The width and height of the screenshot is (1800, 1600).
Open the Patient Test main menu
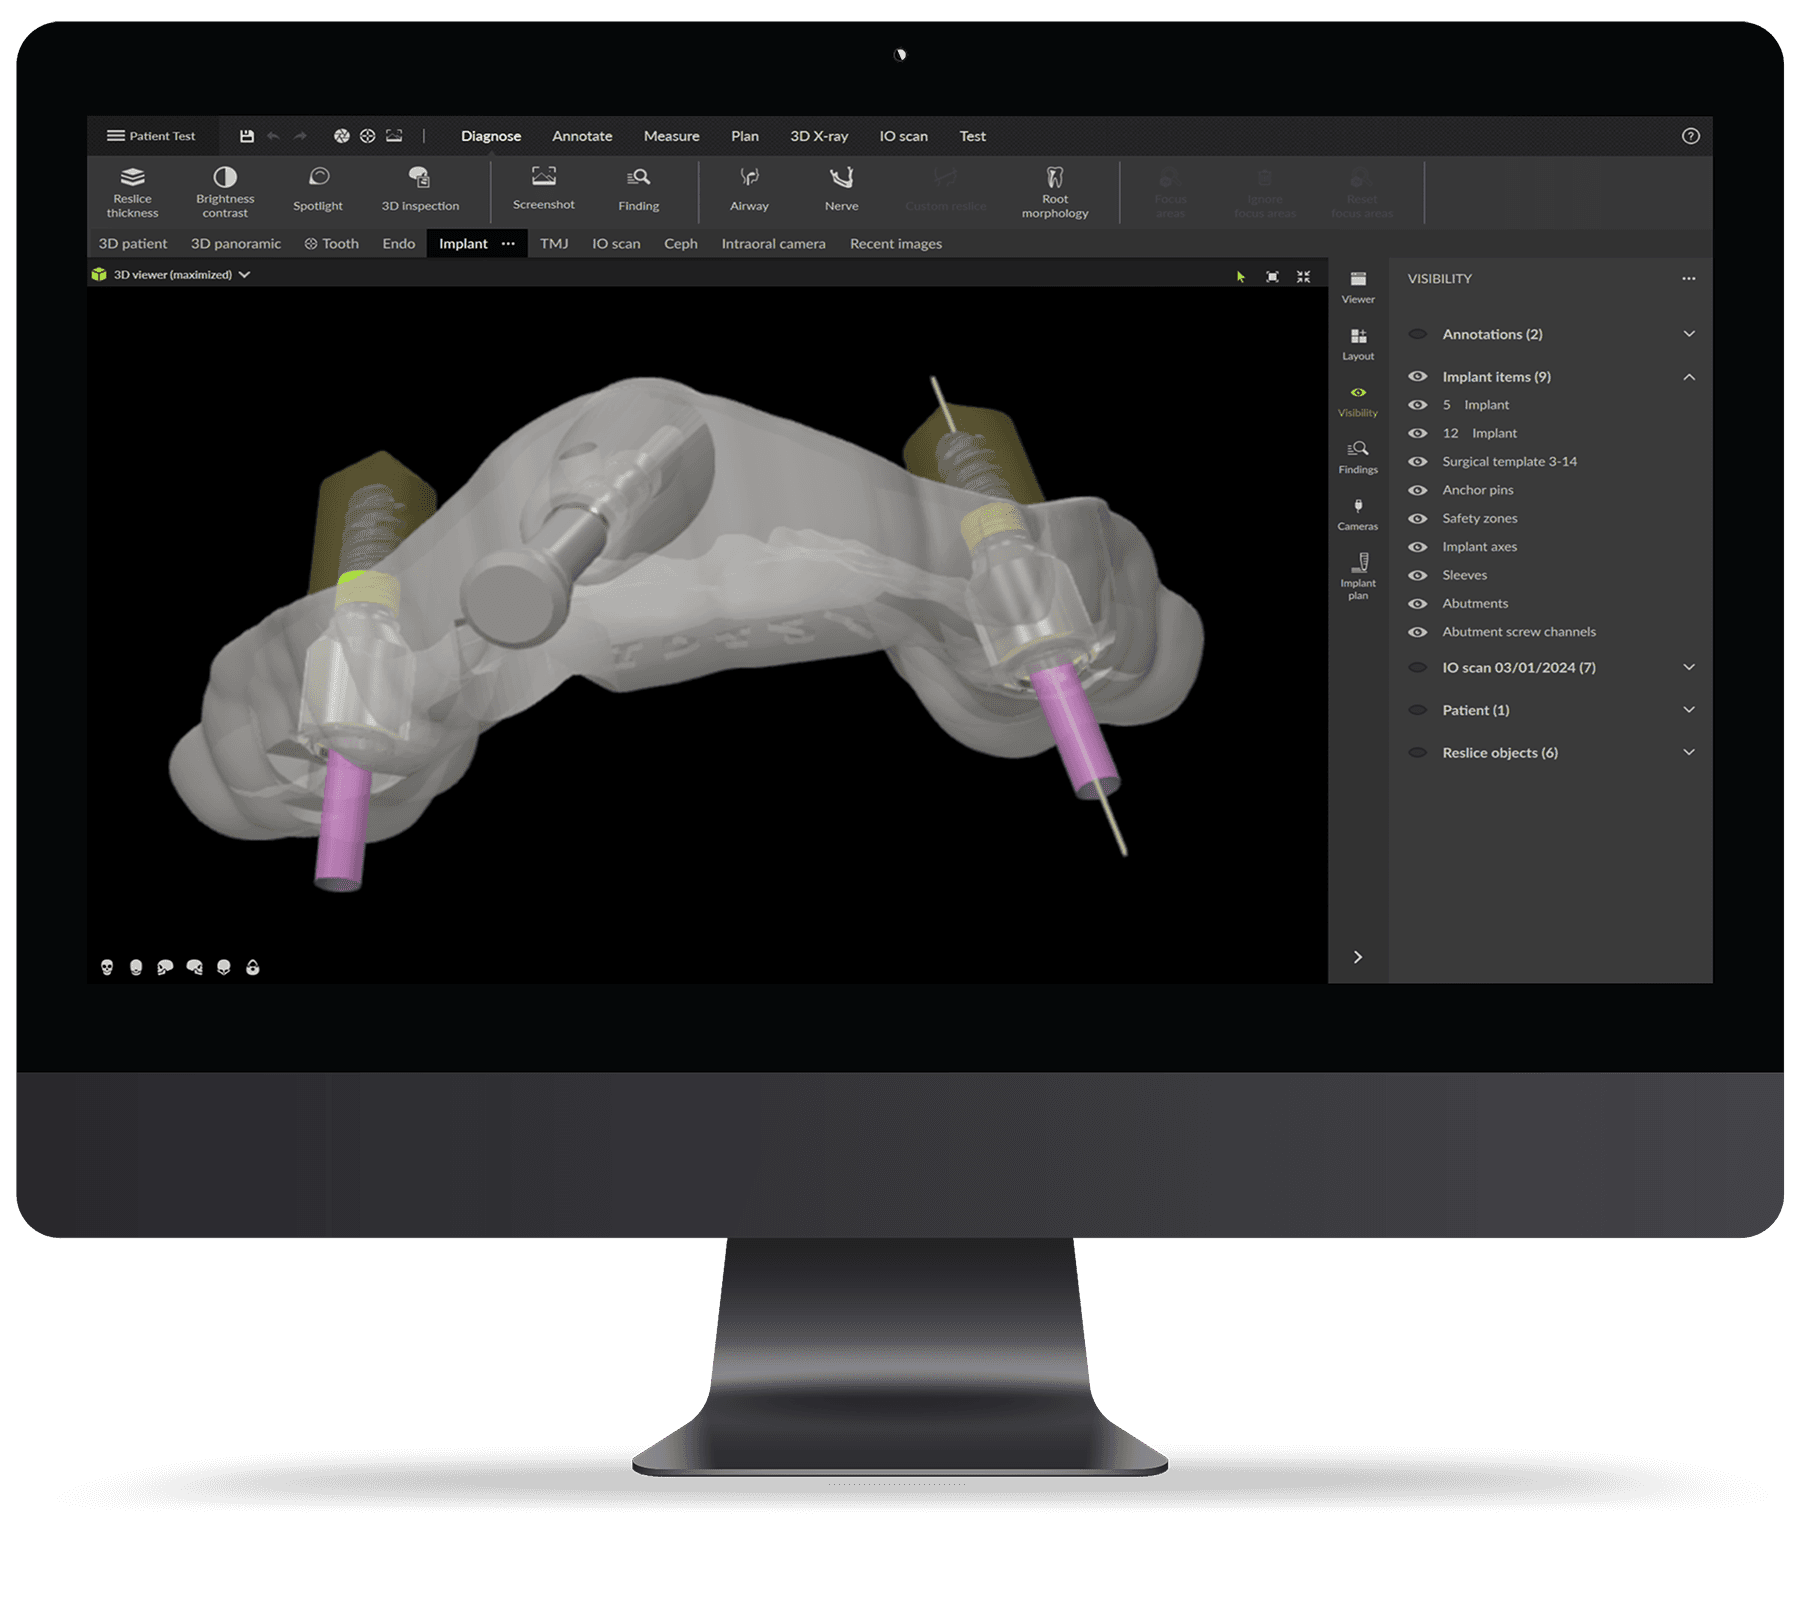click(151, 136)
